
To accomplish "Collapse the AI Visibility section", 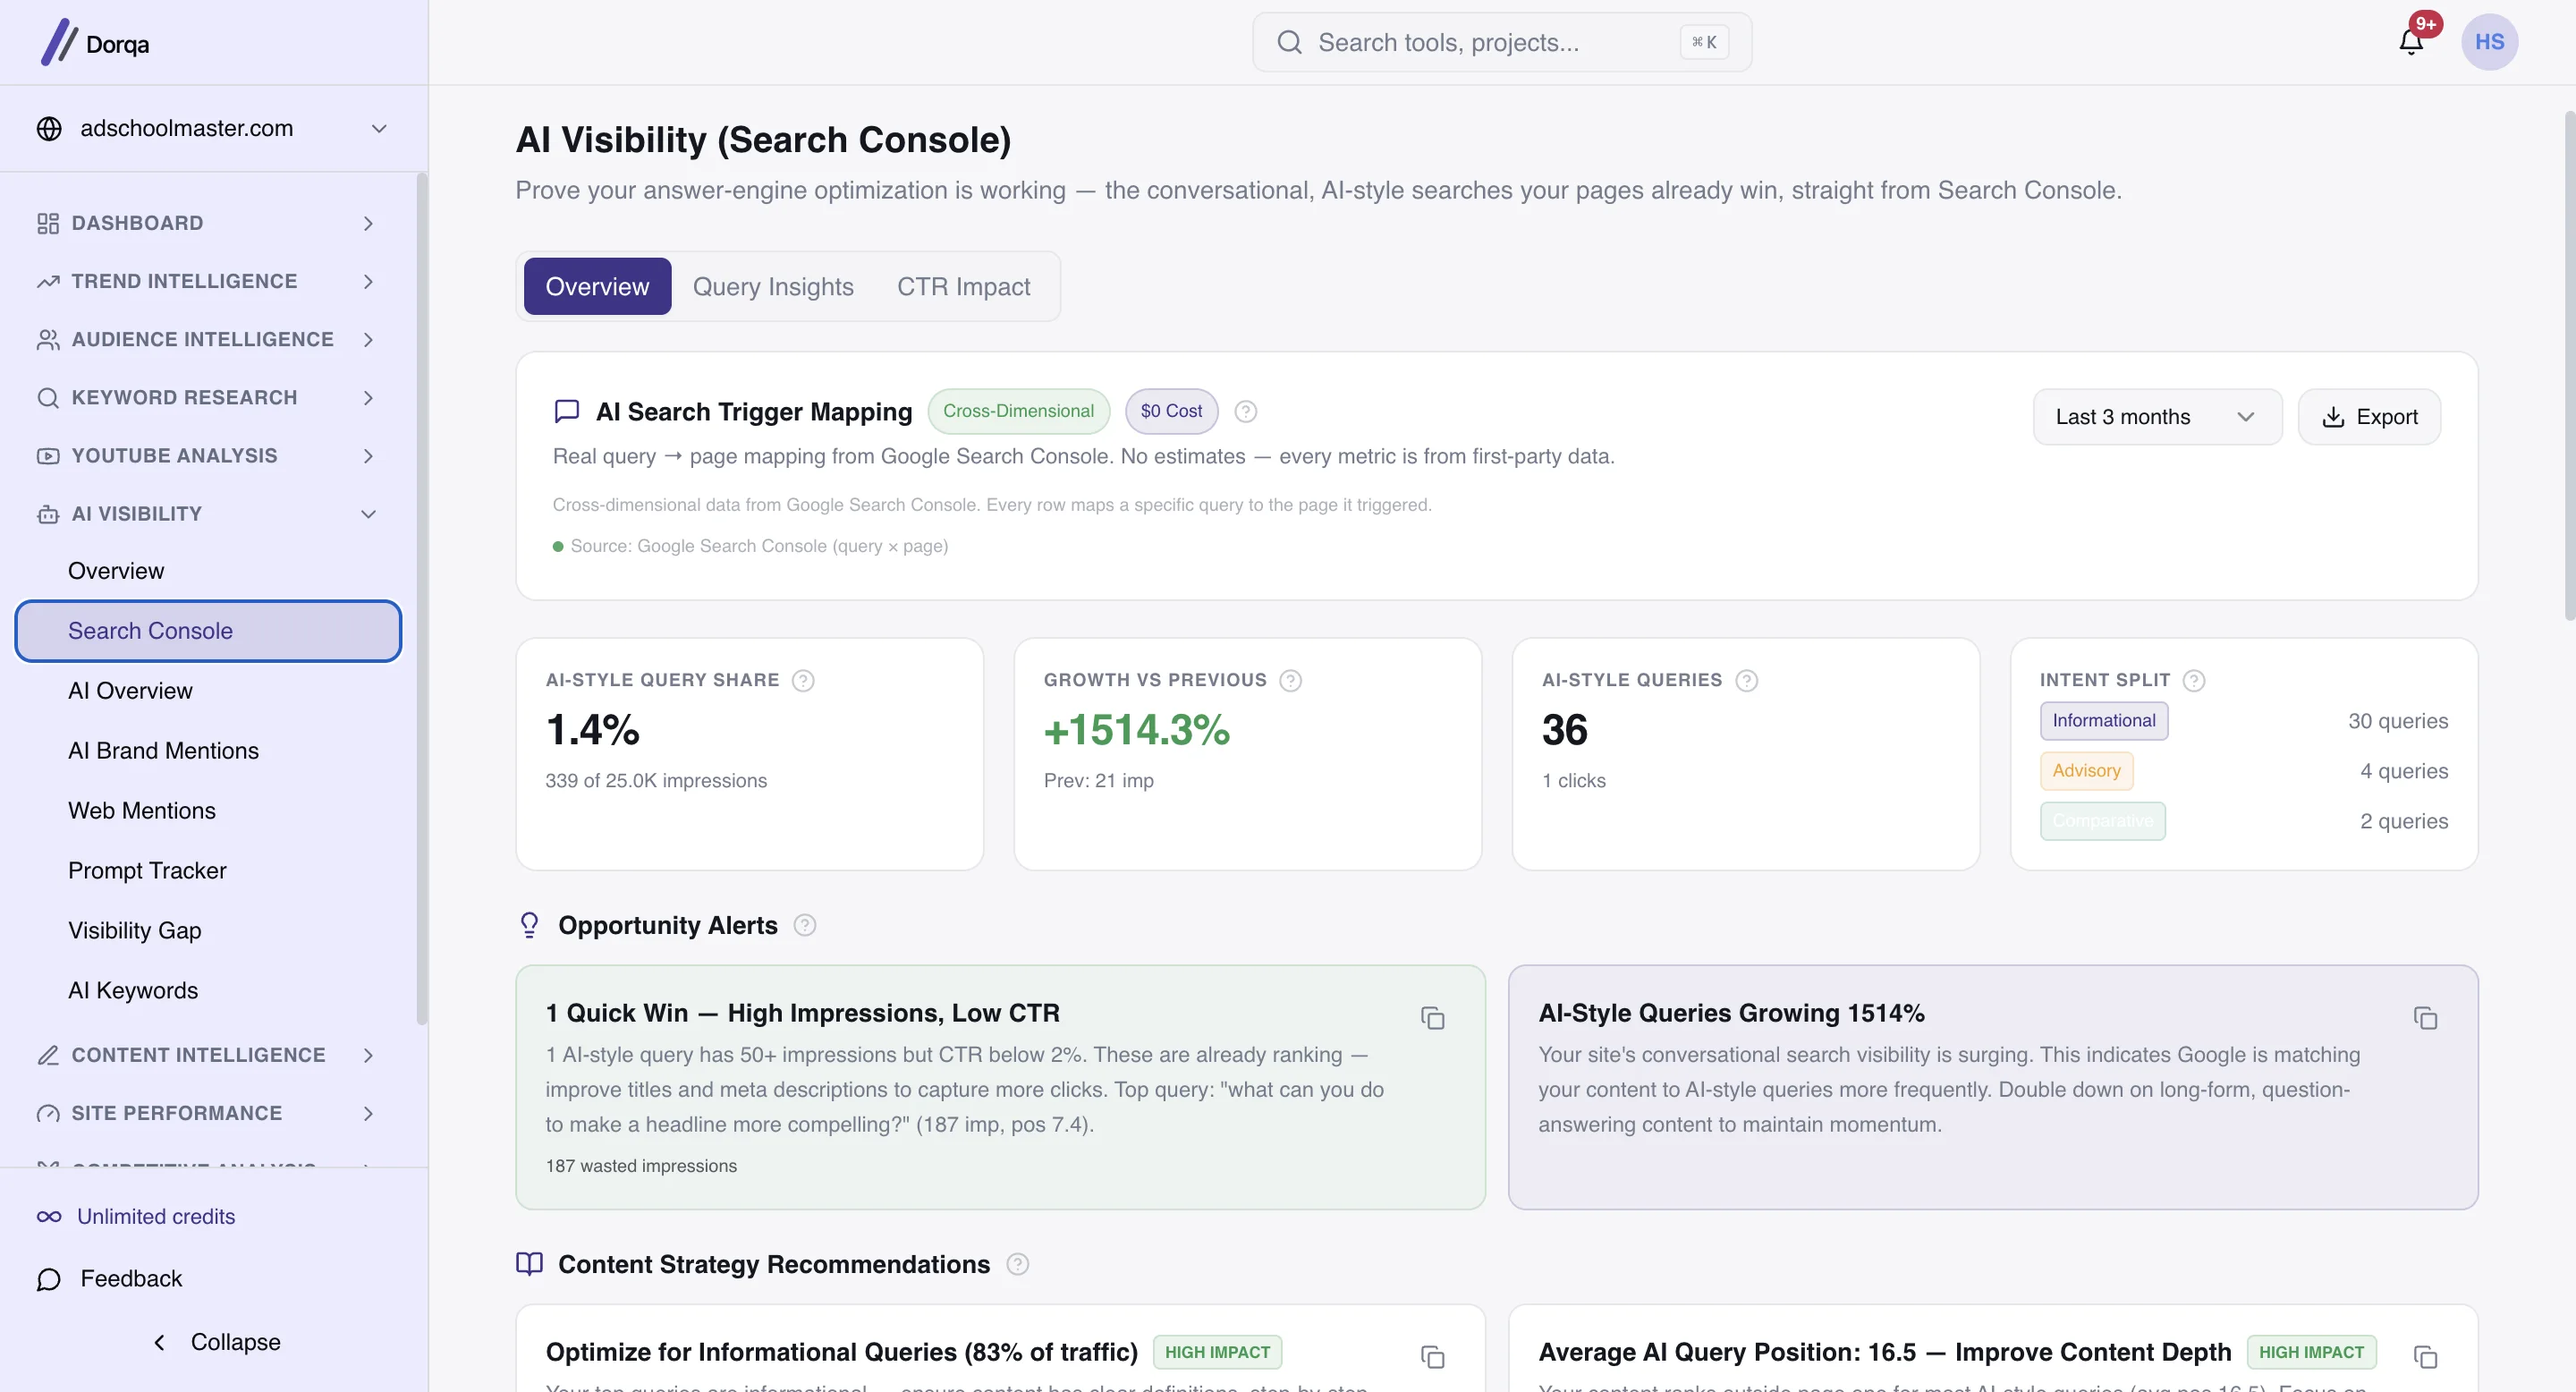I will [207, 514].
